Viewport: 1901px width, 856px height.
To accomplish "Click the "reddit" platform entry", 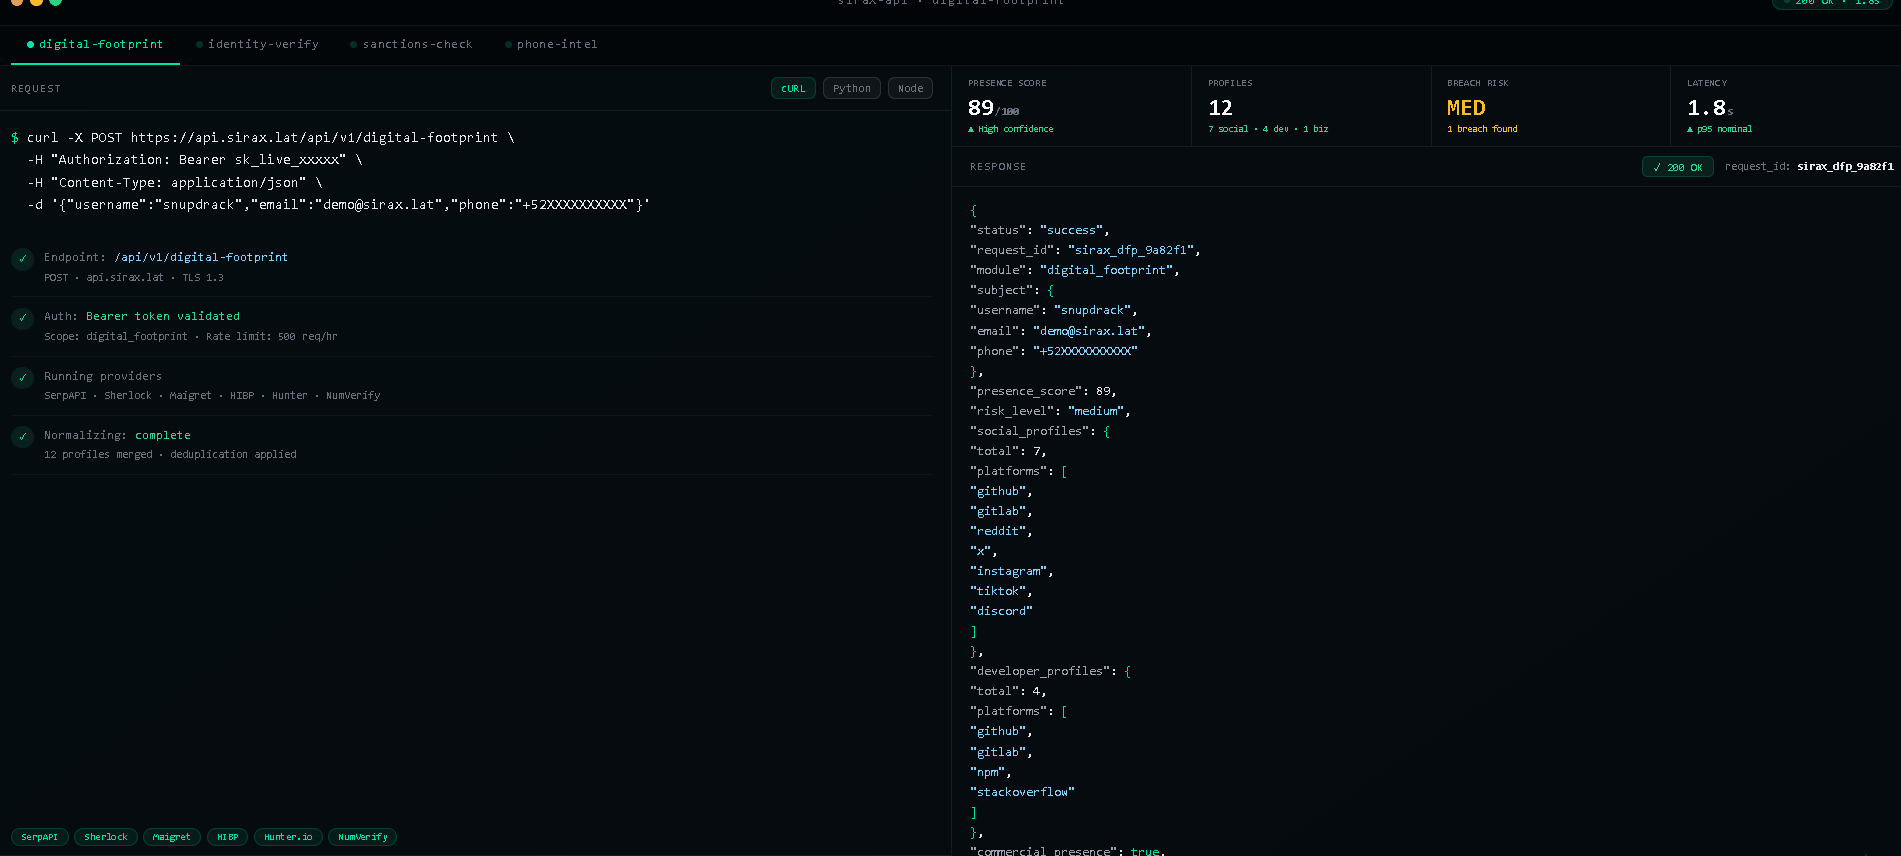I will click(1001, 531).
